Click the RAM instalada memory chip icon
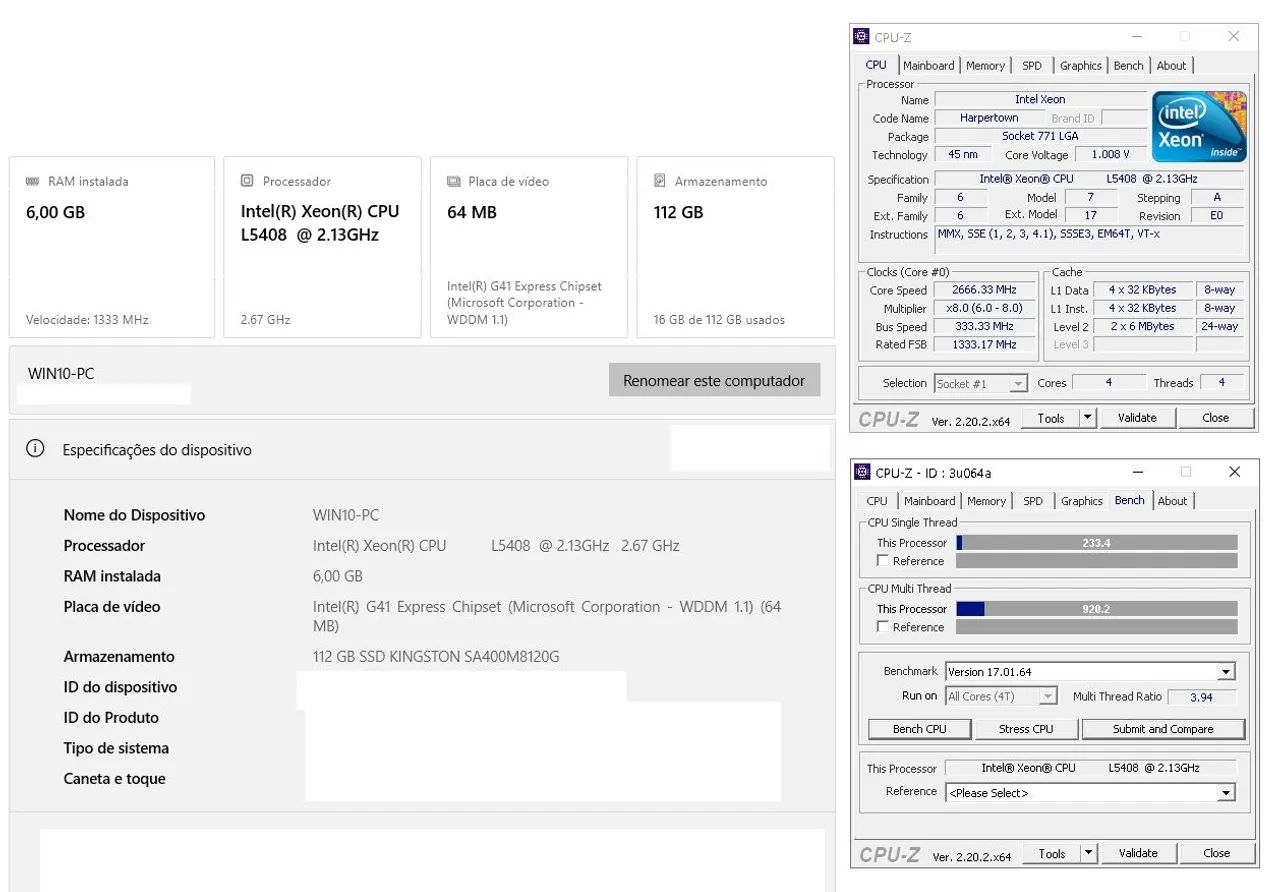 [32, 181]
